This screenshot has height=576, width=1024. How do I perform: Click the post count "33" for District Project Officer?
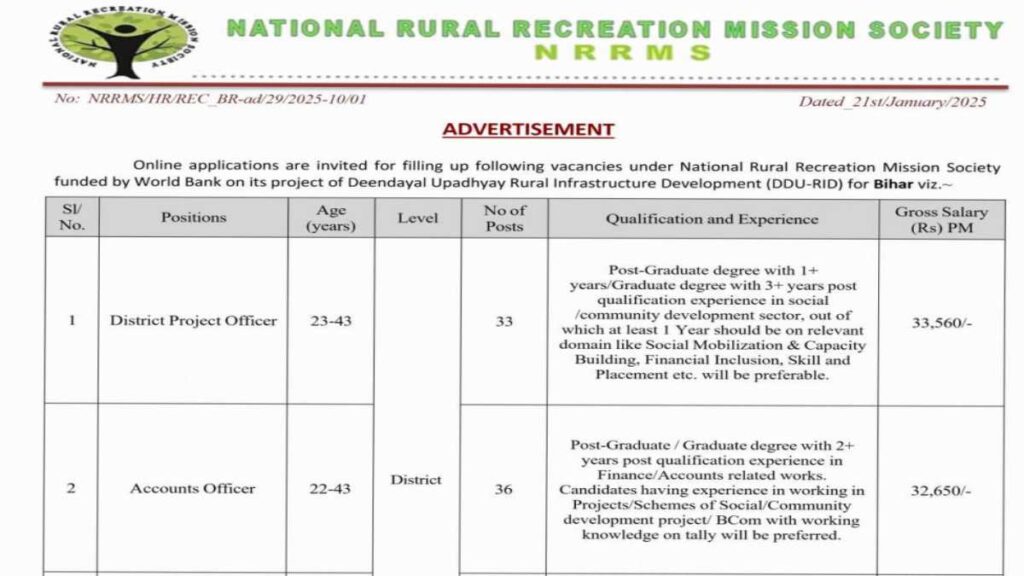tap(504, 321)
